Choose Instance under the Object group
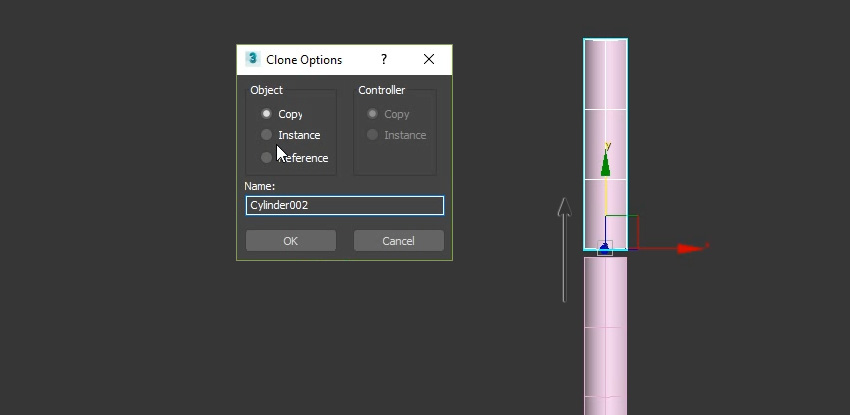 click(267, 135)
